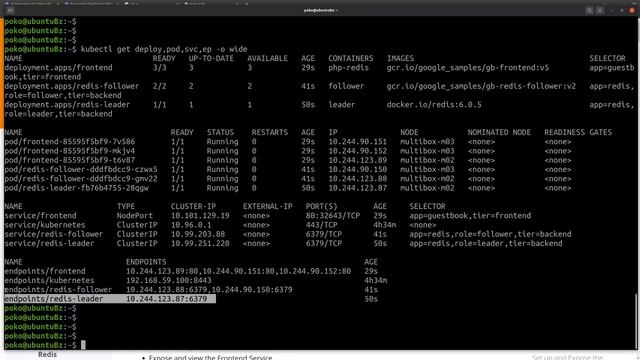The image size is (640, 360).
Task: Click service/kubernetes name
Action: 45,225
